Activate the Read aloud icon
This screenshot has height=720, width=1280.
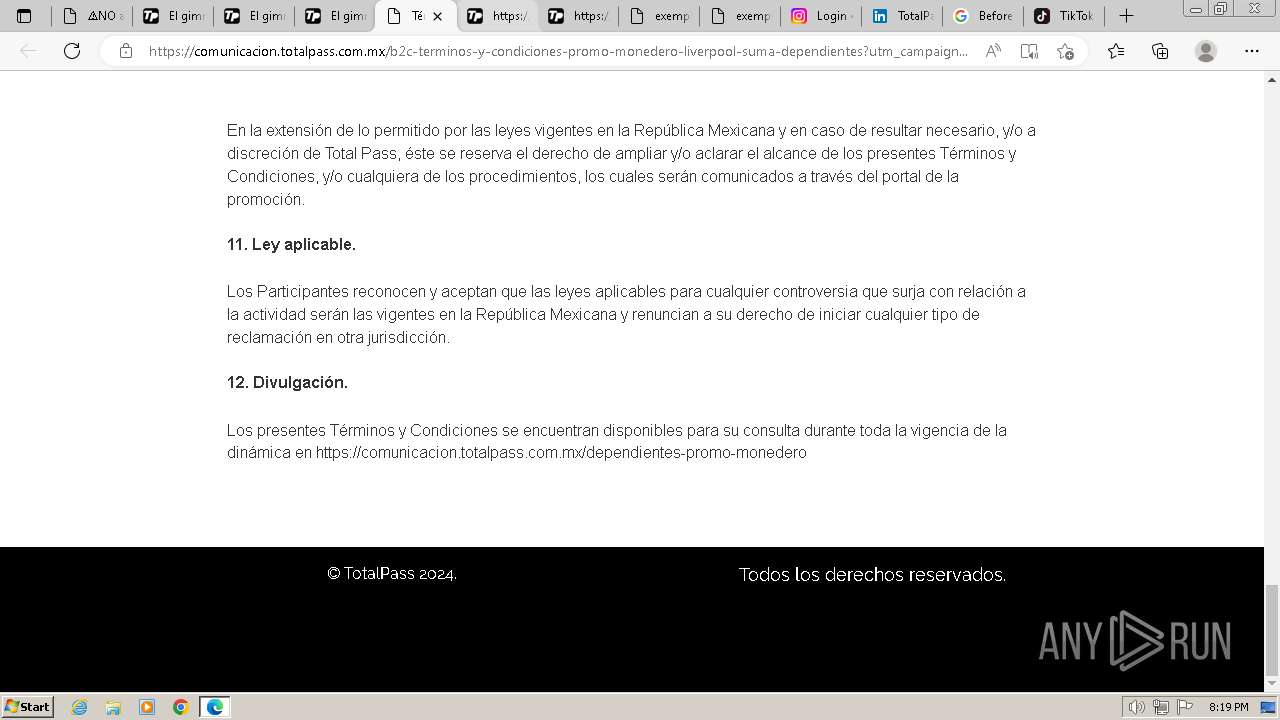point(993,51)
